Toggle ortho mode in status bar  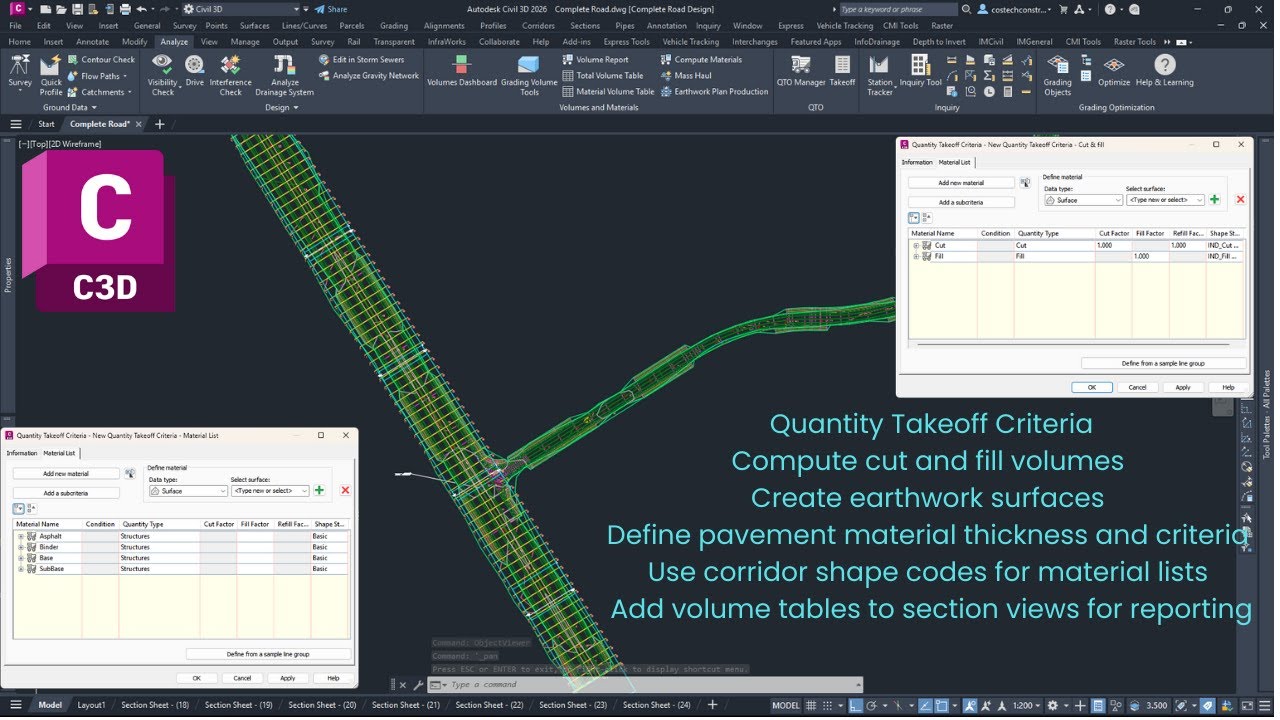point(856,705)
